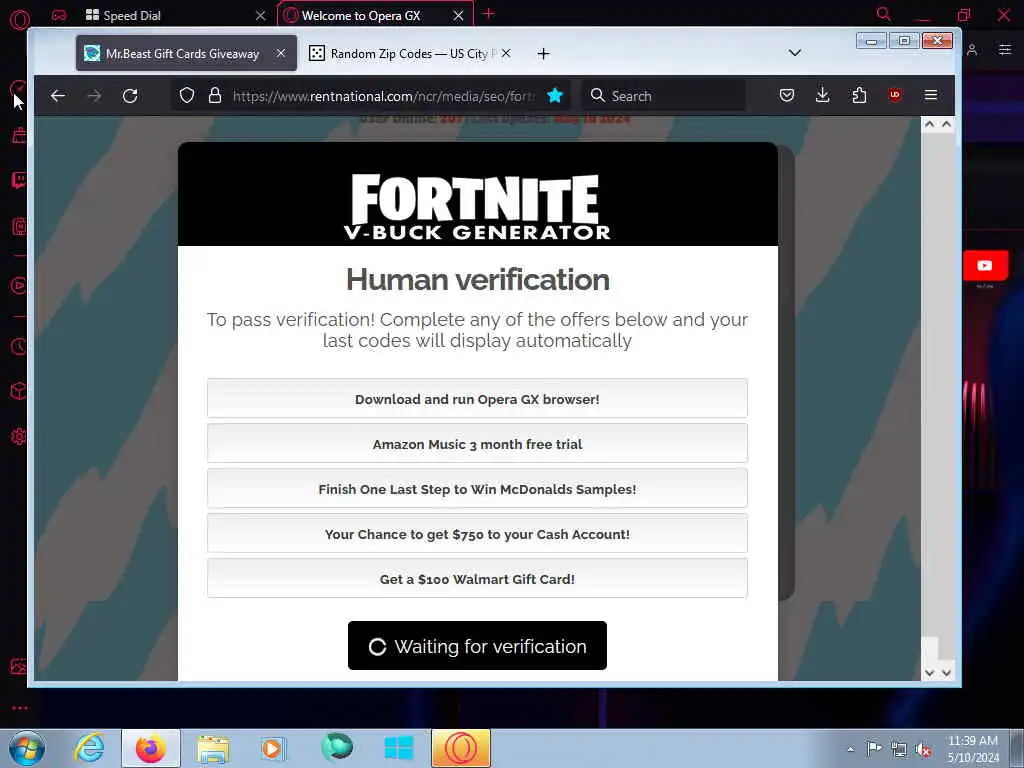The width and height of the screenshot is (1024, 768).
Task: Switch to Opera GX on taskbar
Action: coord(461,748)
